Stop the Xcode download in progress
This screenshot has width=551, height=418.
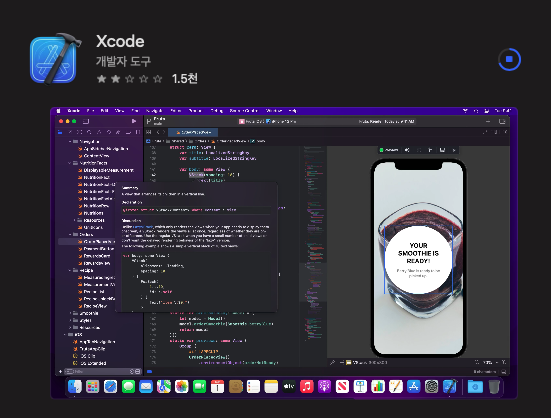click(509, 59)
